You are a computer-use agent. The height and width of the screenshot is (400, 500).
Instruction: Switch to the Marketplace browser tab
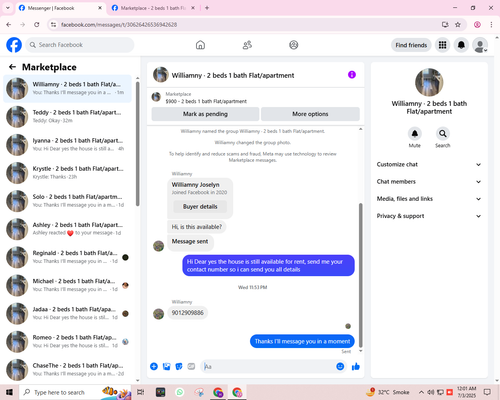coord(153,8)
